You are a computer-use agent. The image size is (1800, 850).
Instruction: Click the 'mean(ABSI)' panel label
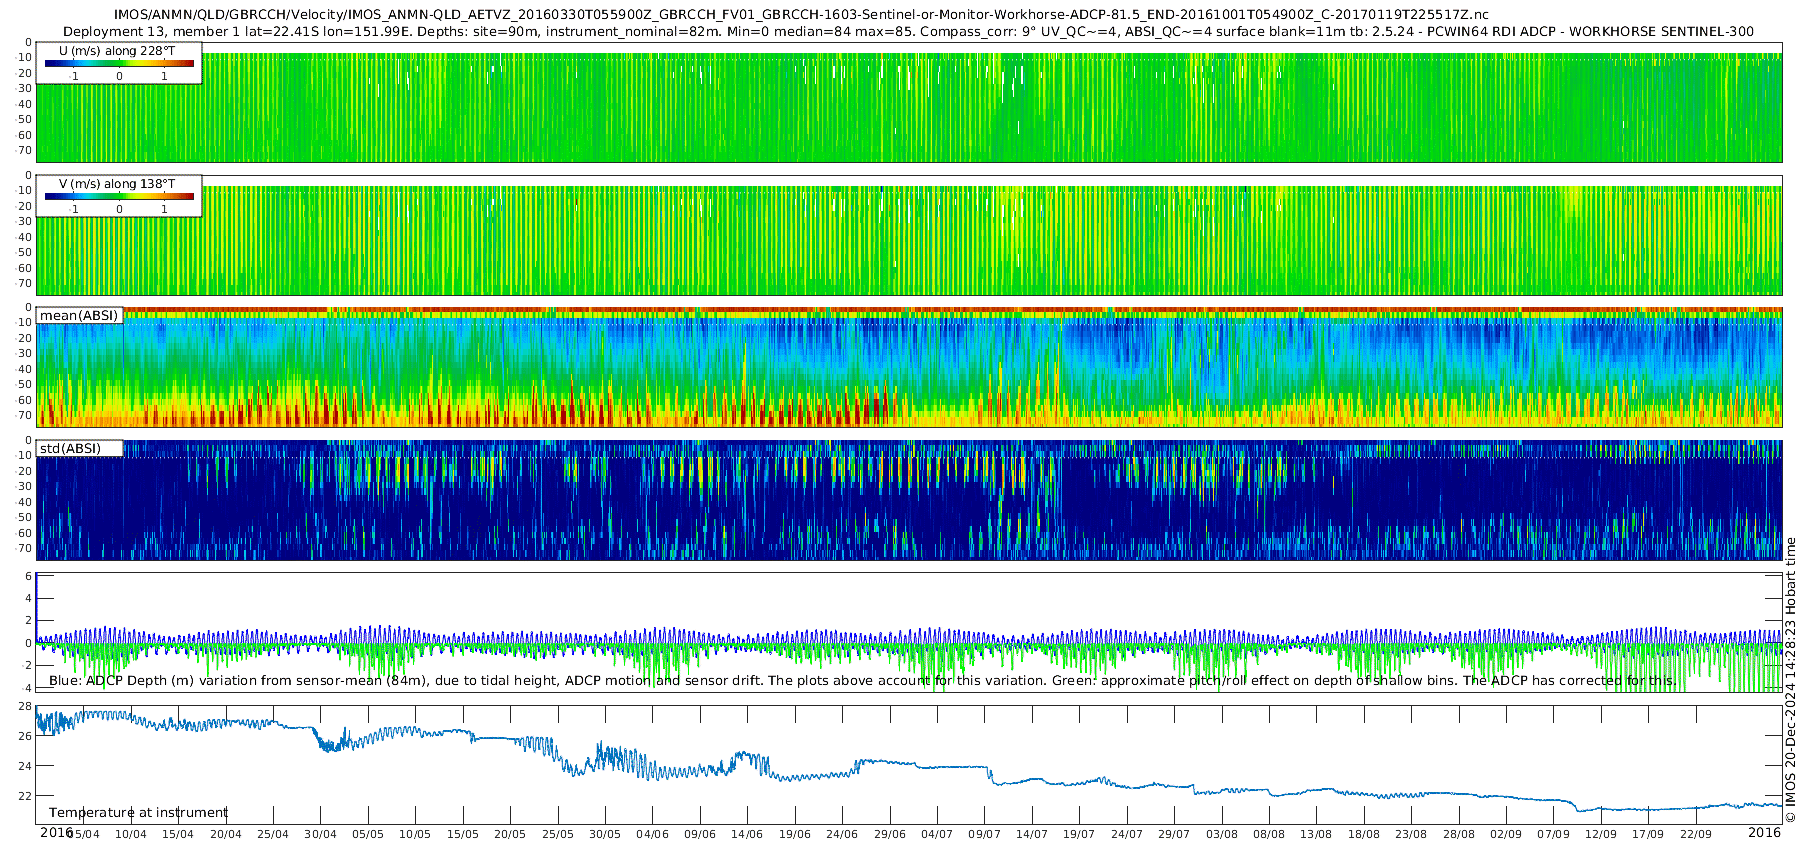tap(79, 316)
